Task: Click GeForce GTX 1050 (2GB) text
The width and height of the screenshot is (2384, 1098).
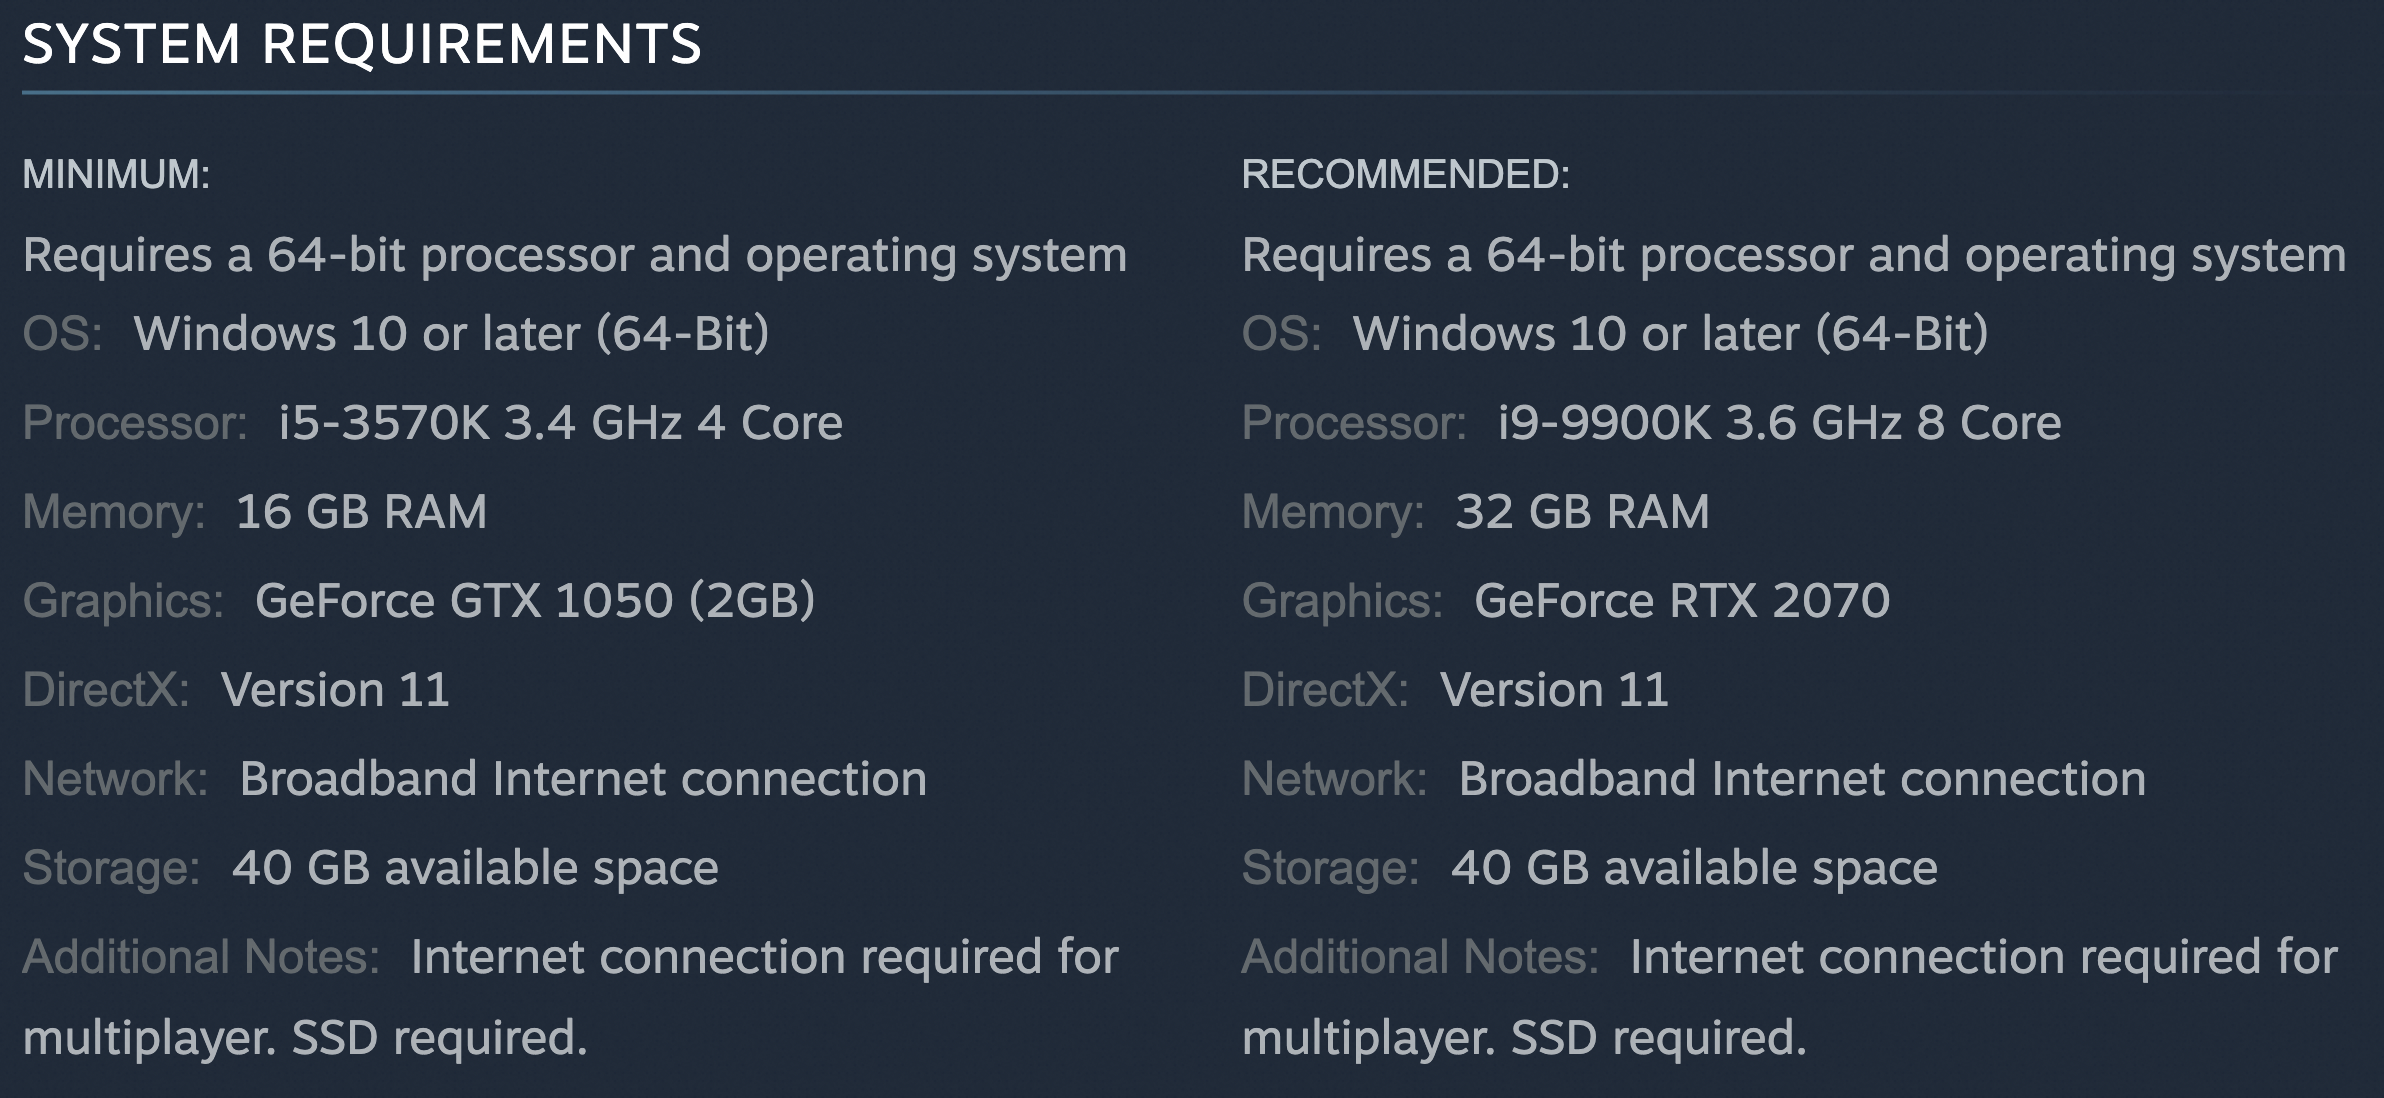Action: [535, 600]
